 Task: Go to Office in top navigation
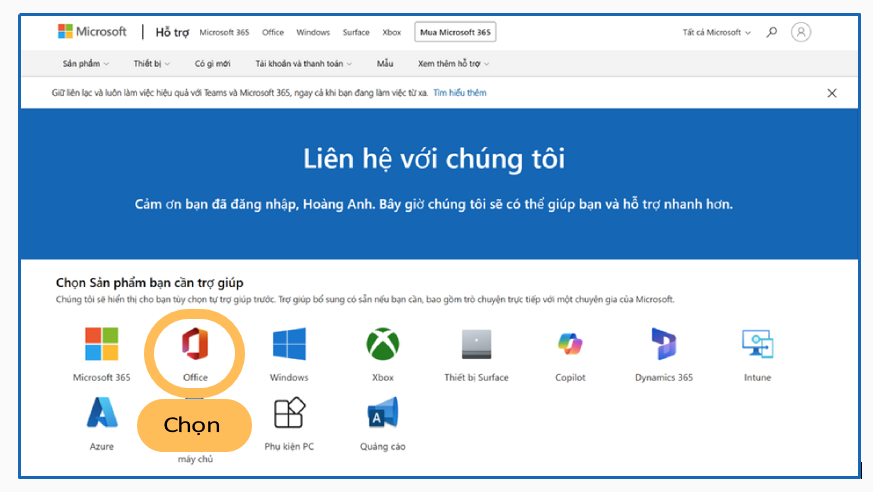pyautogui.click(x=273, y=32)
